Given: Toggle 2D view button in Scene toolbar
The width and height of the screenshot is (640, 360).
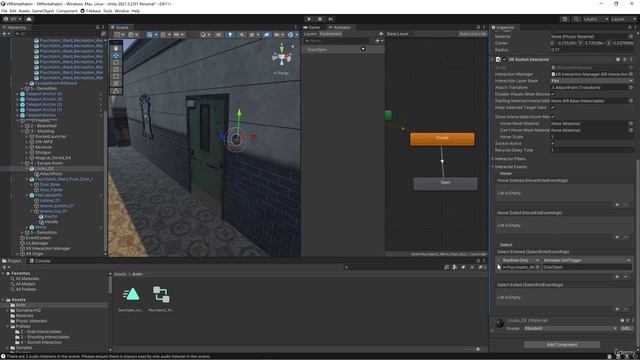Looking at the screenshot, I should click(218, 35).
